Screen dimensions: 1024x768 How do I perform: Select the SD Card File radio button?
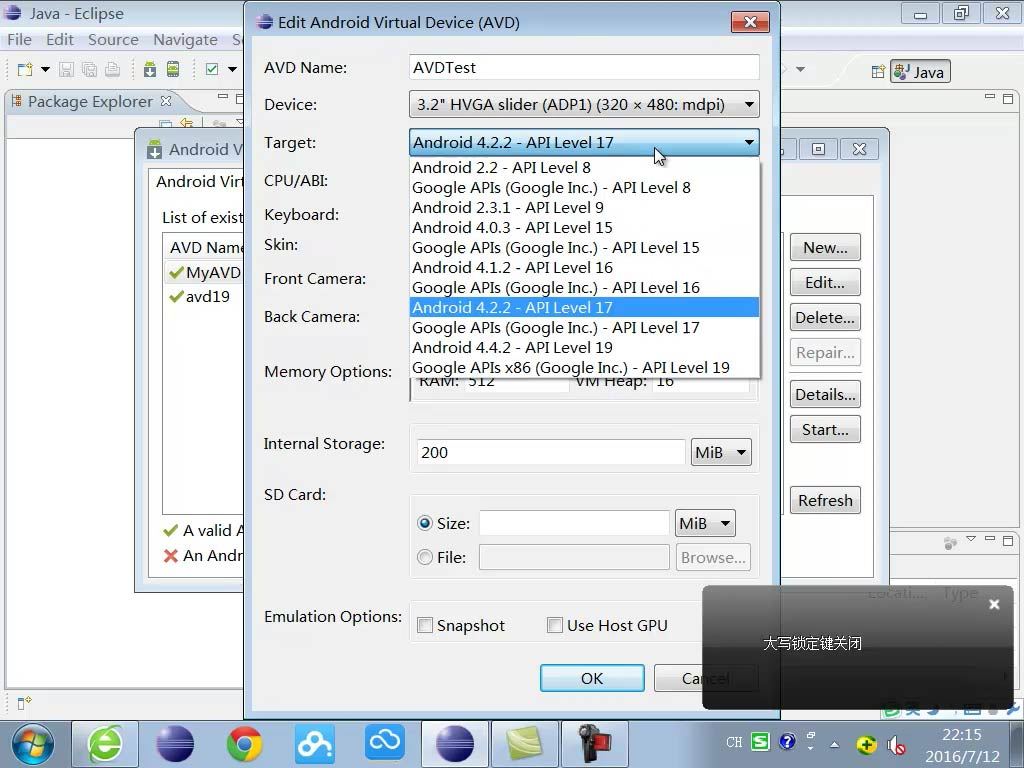425,558
